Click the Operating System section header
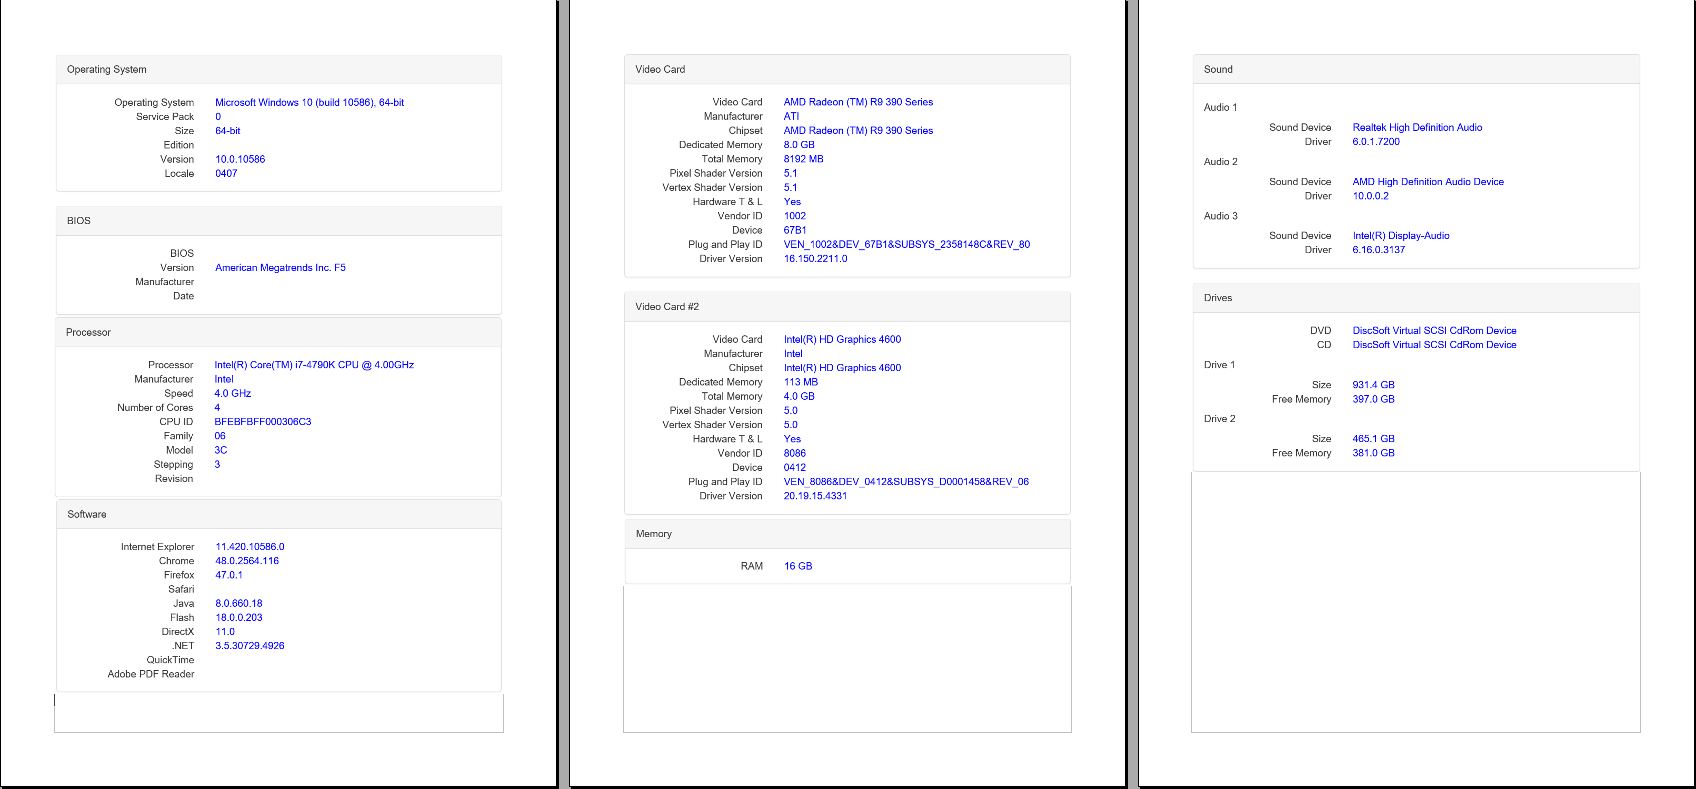This screenshot has height=789, width=1696. click(x=107, y=70)
